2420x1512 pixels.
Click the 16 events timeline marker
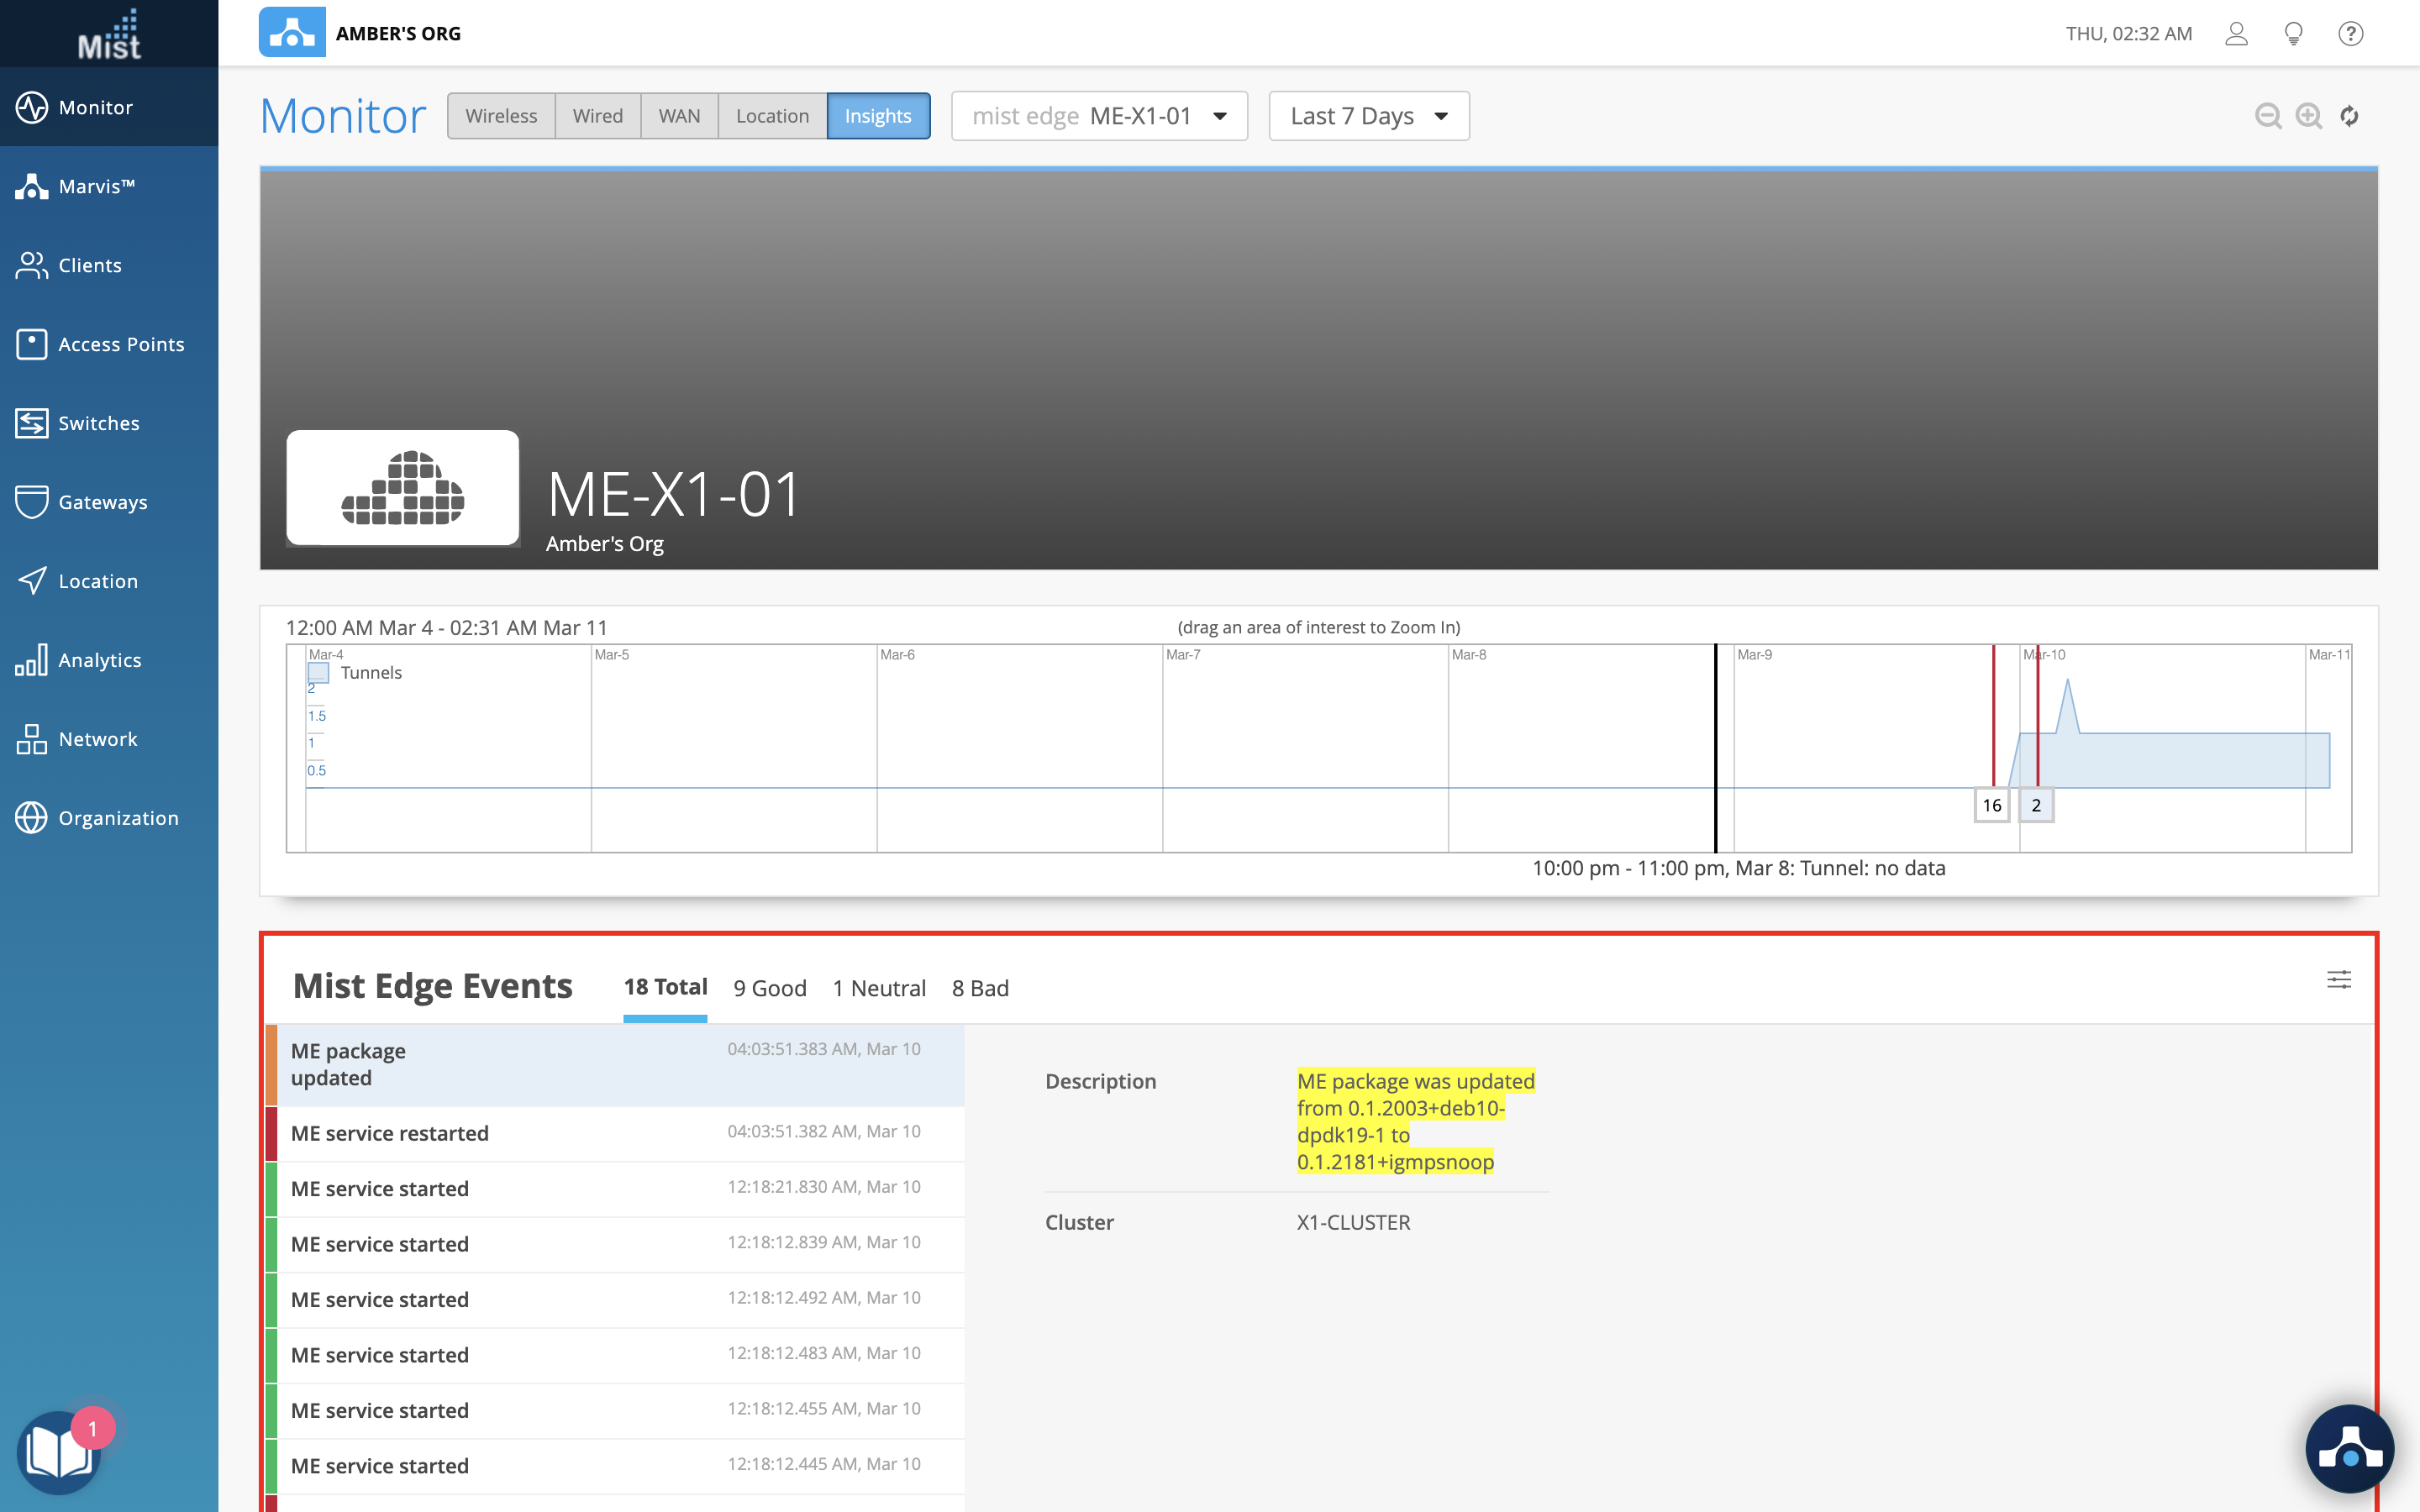coord(1991,805)
